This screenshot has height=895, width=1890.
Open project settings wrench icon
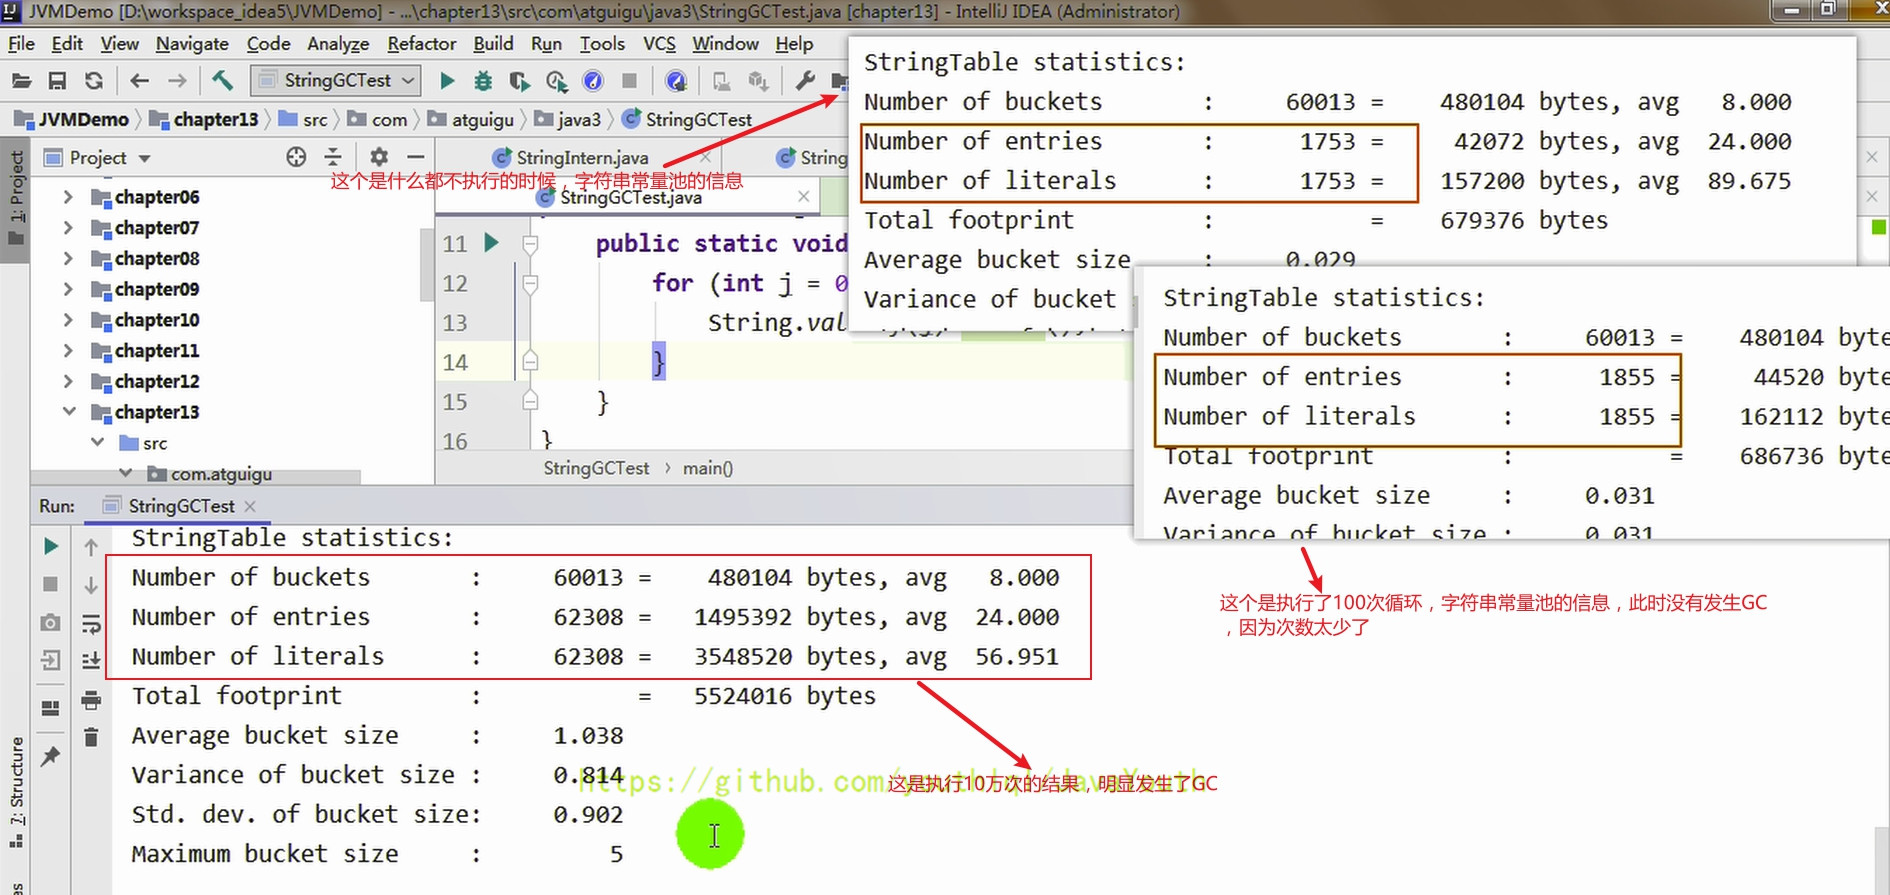(805, 80)
